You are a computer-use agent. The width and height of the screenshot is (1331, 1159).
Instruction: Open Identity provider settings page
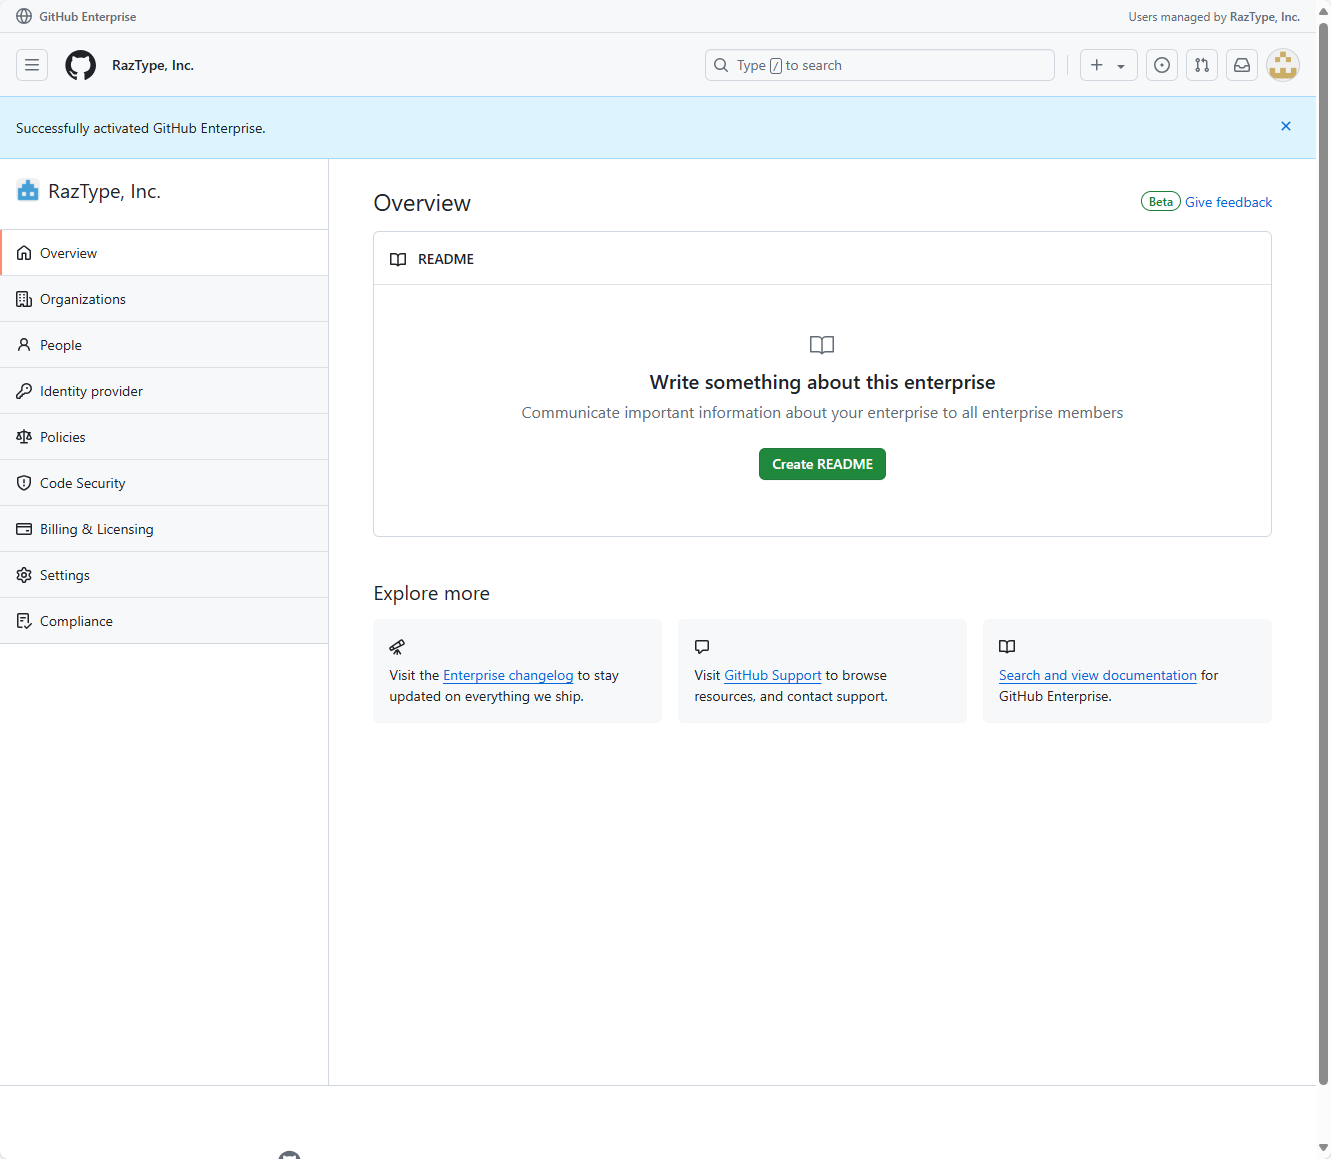tap(91, 391)
